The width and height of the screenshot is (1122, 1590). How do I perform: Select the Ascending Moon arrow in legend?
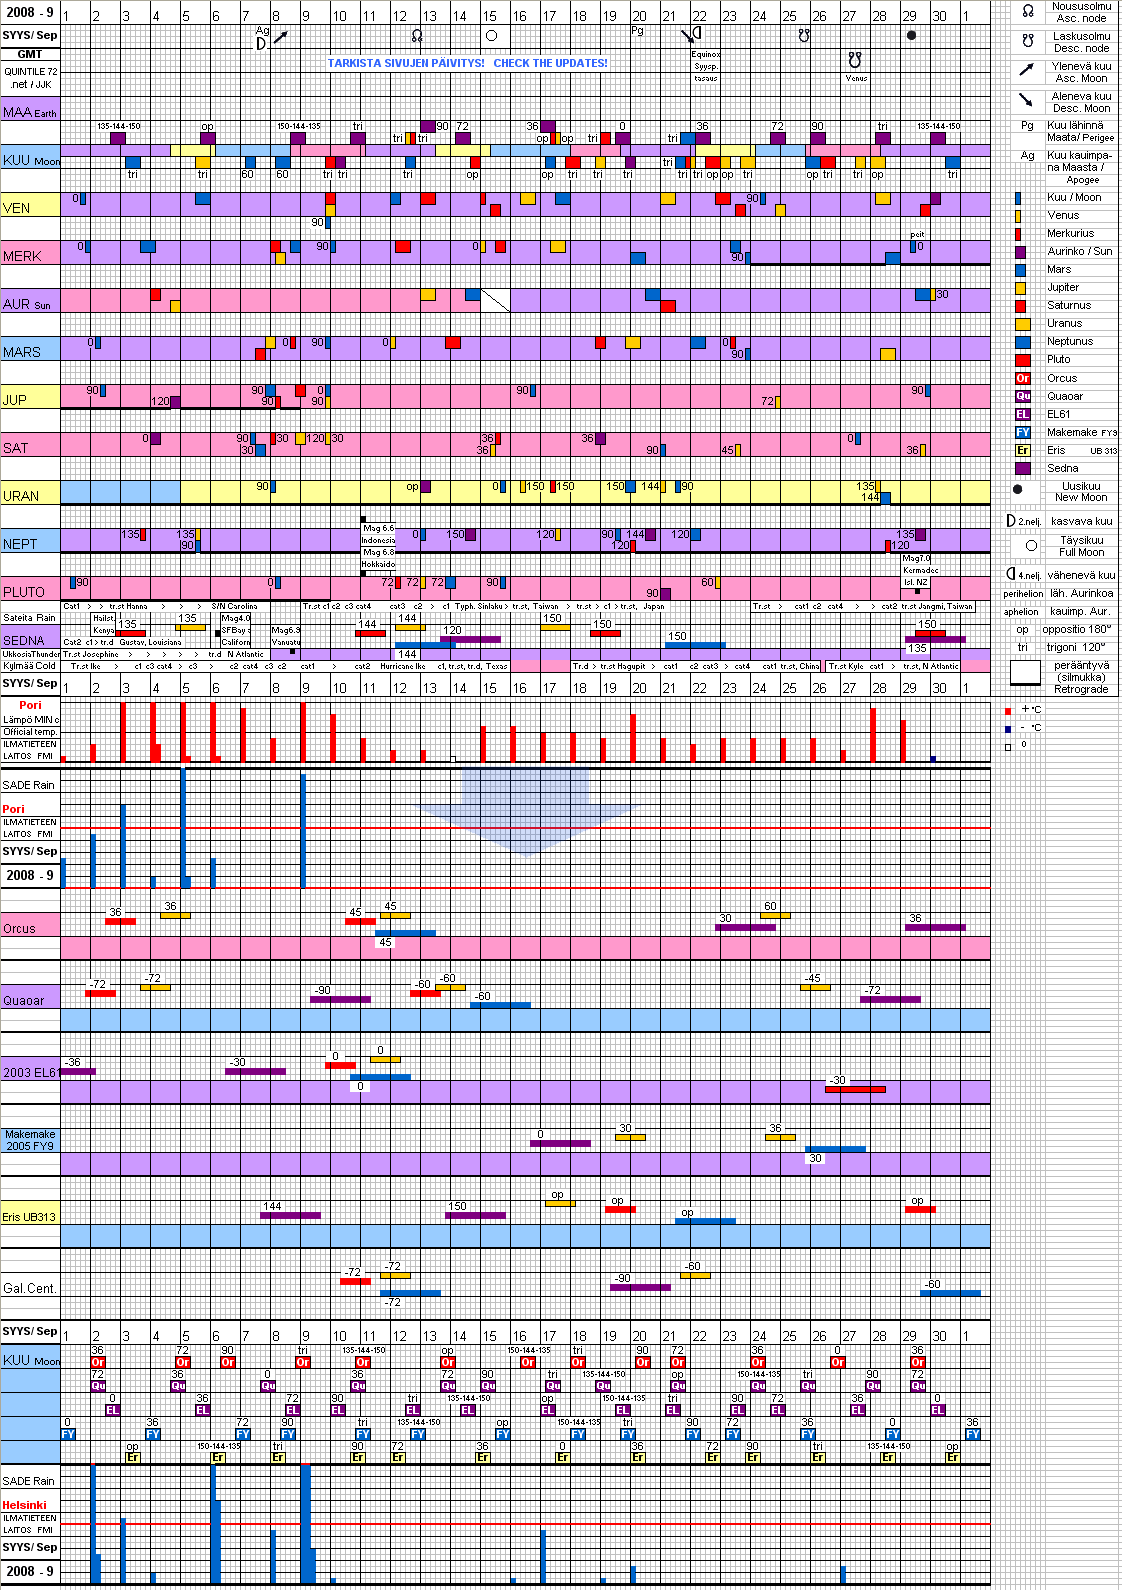[x=1026, y=70]
